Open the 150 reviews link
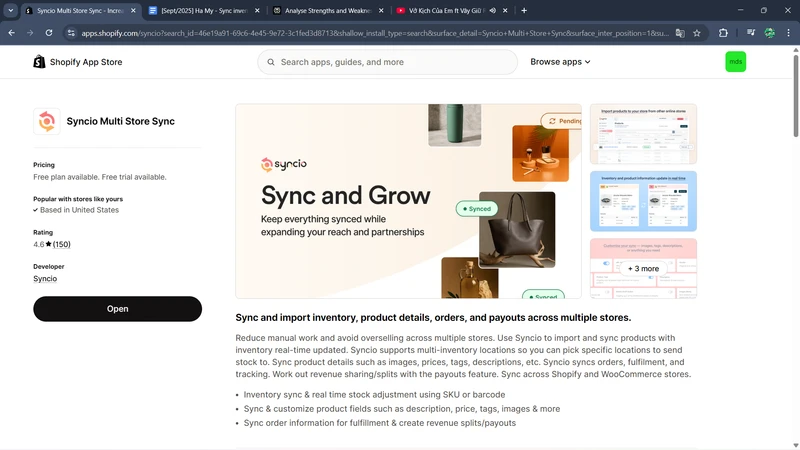 pyautogui.click(x=62, y=244)
